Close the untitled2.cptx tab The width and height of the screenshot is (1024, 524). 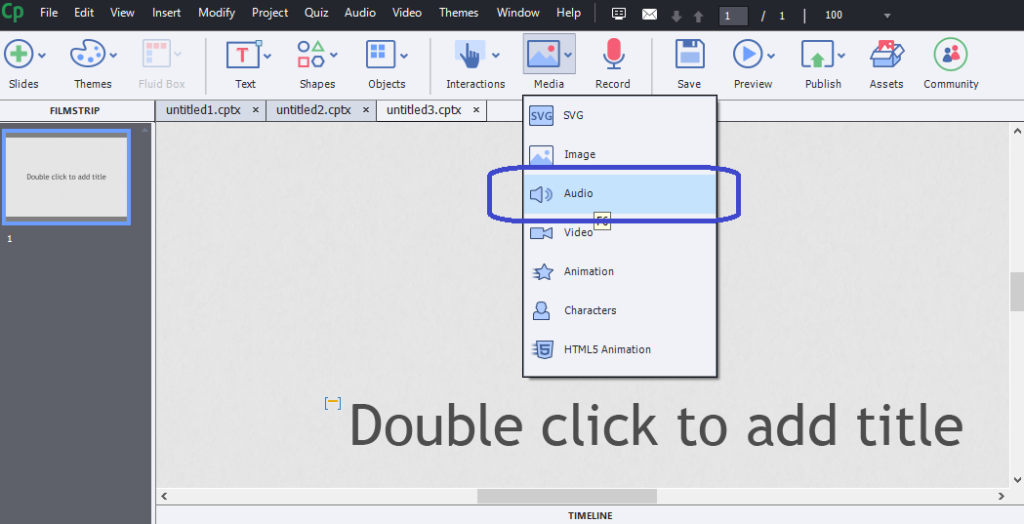366,110
